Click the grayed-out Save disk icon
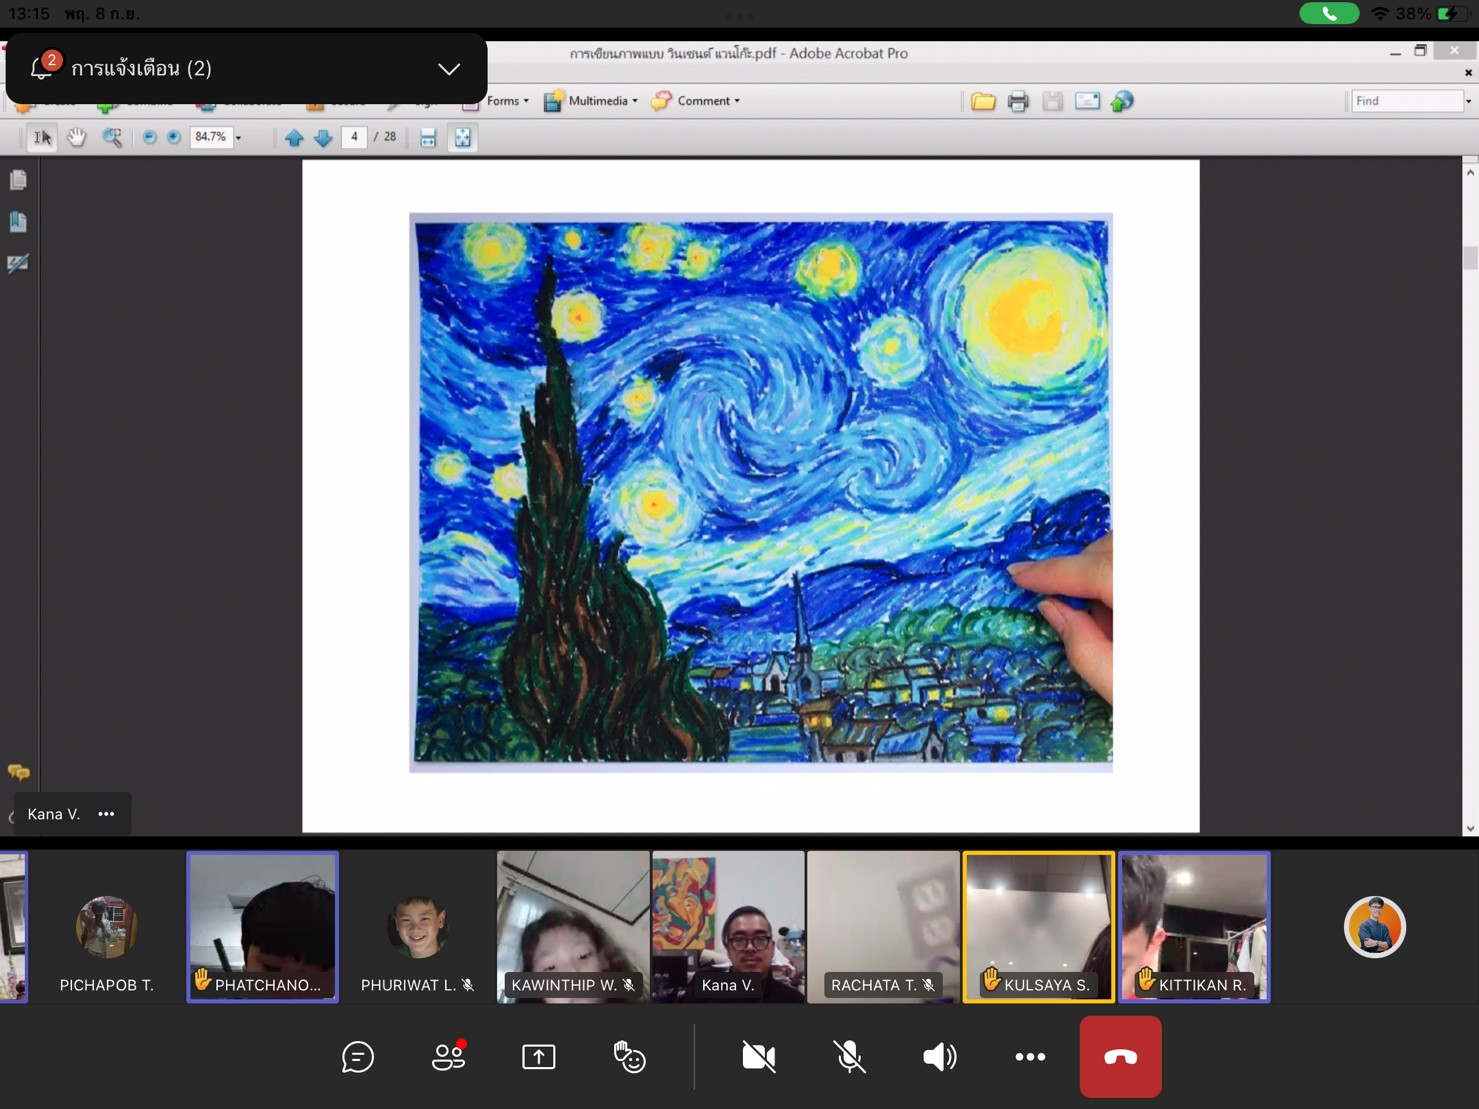This screenshot has width=1479, height=1109. 1052,101
